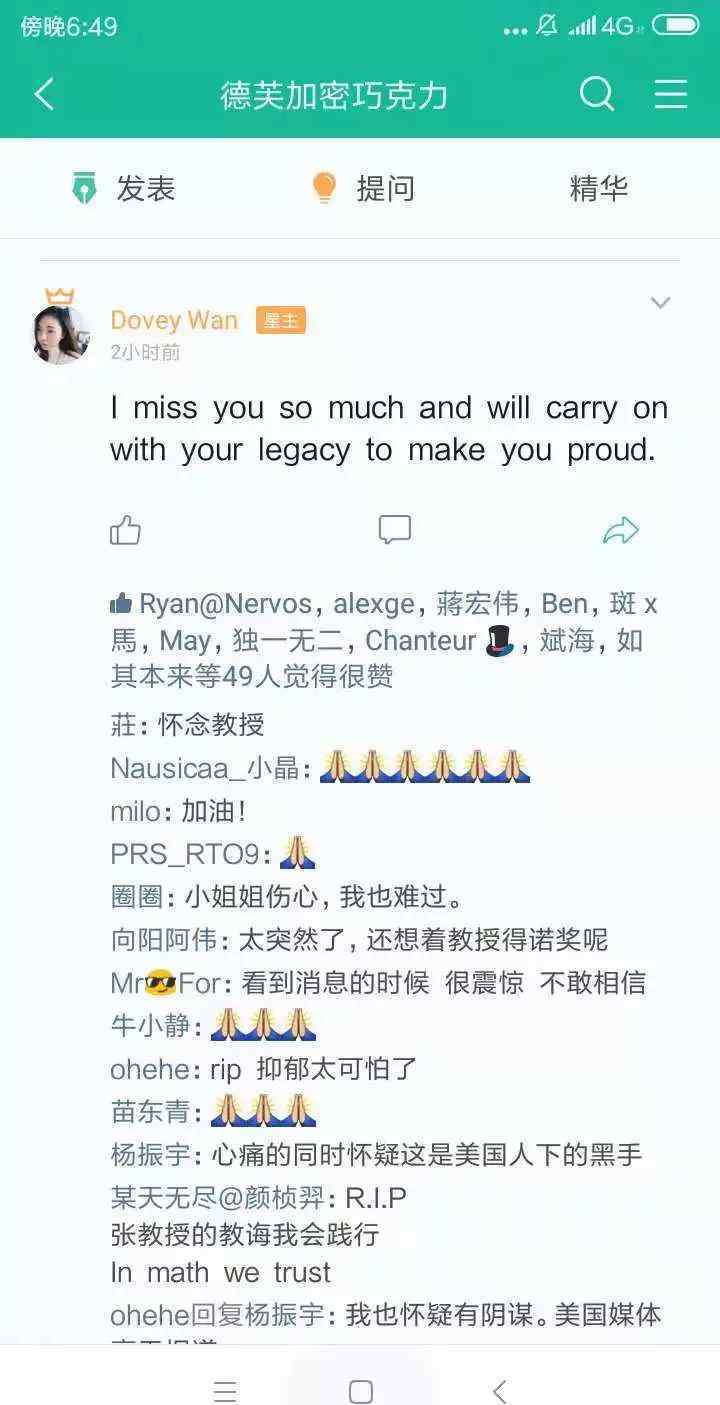The width and height of the screenshot is (720, 1405).
Task: Tap Dovey Wan's avatar photo
Action: click(x=61, y=334)
